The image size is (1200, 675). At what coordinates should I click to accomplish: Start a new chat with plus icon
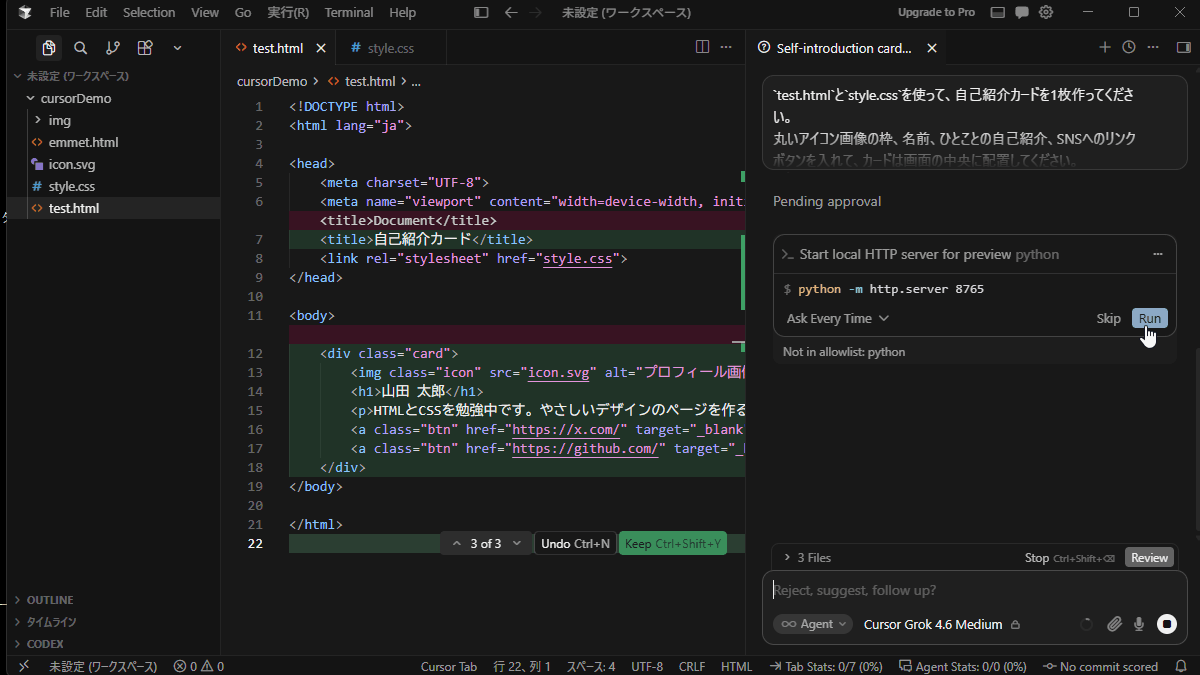pyautogui.click(x=1105, y=47)
